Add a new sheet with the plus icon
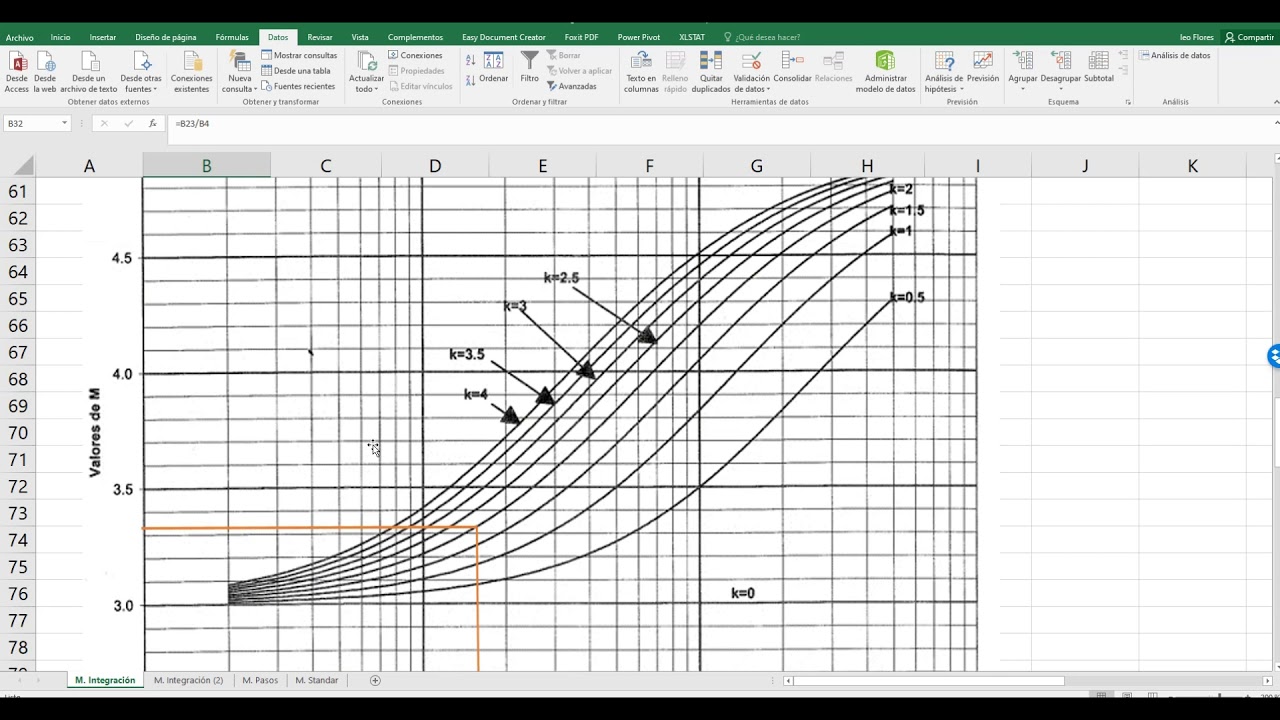 point(375,680)
